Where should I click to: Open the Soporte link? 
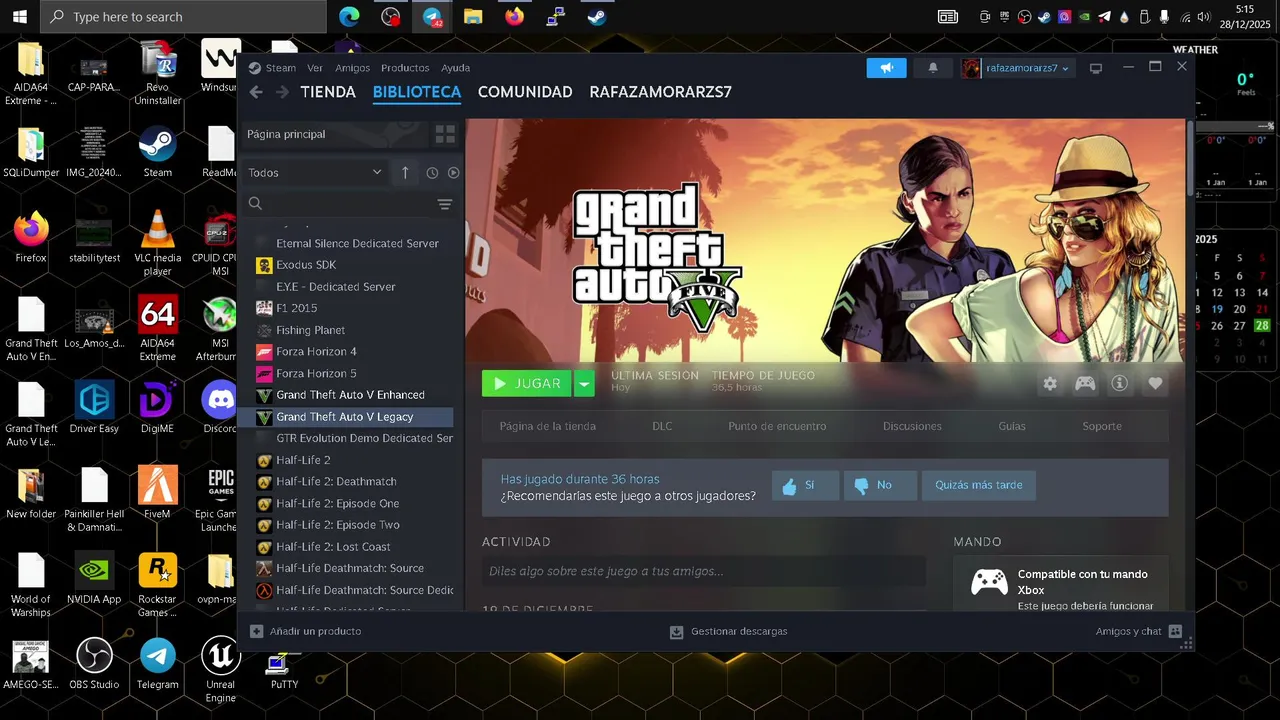tap(1102, 426)
